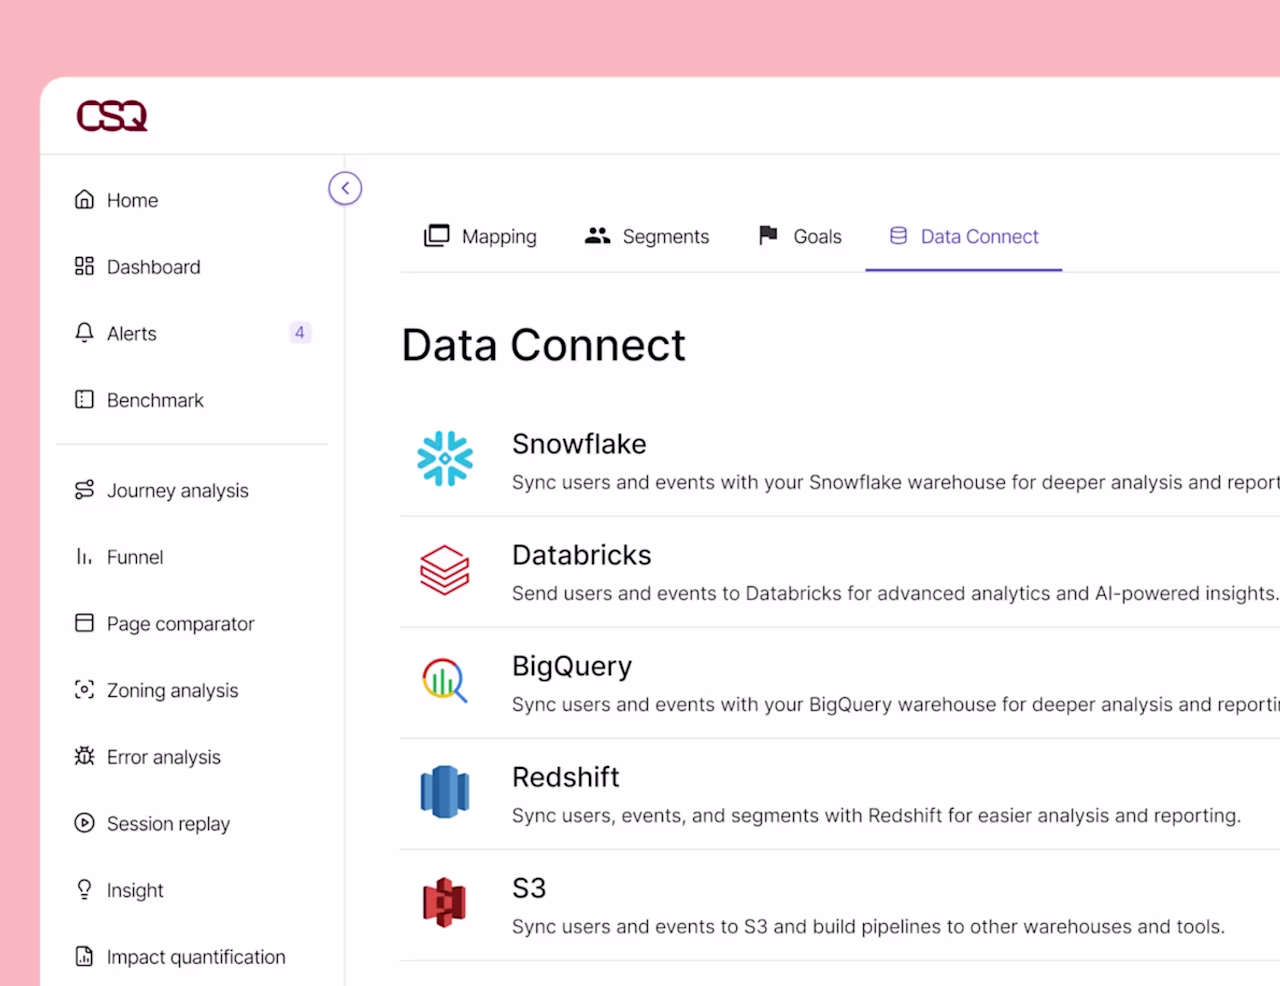The image size is (1280, 986).
Task: Click the Databricks logo icon
Action: click(x=445, y=570)
